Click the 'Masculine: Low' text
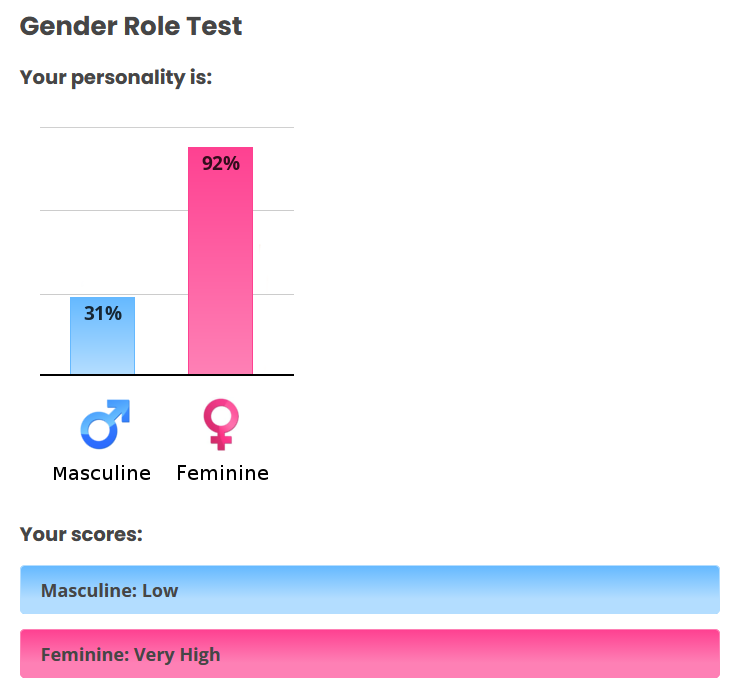Viewport: 744px width, 690px height. click(110, 590)
